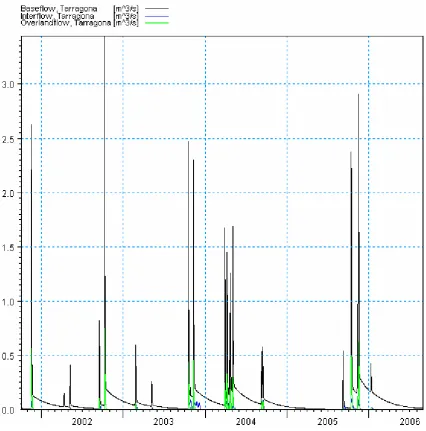This screenshot has width=426, height=431.
Task: Click the Baseflow, Tarragona legend label
Action: 59,9
